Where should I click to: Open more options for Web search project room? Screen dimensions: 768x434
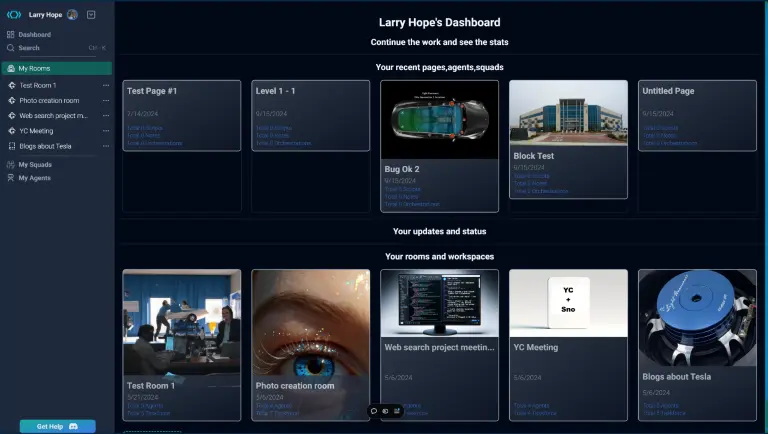point(106,116)
